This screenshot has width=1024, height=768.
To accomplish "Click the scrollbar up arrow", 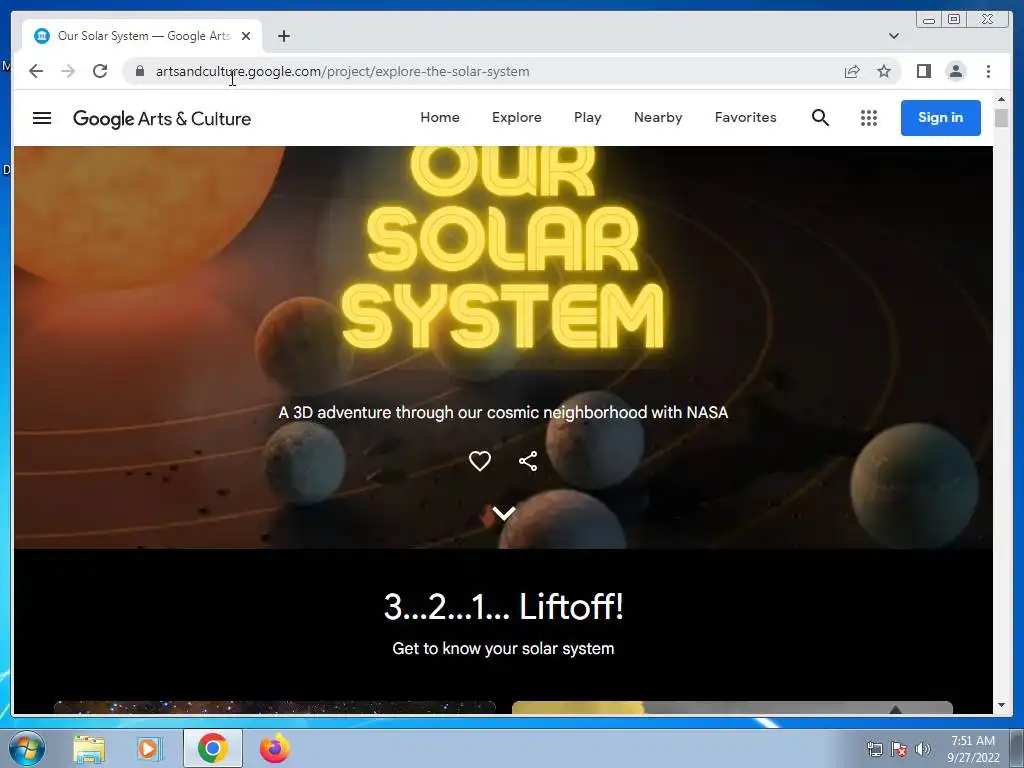I will (x=1001, y=99).
